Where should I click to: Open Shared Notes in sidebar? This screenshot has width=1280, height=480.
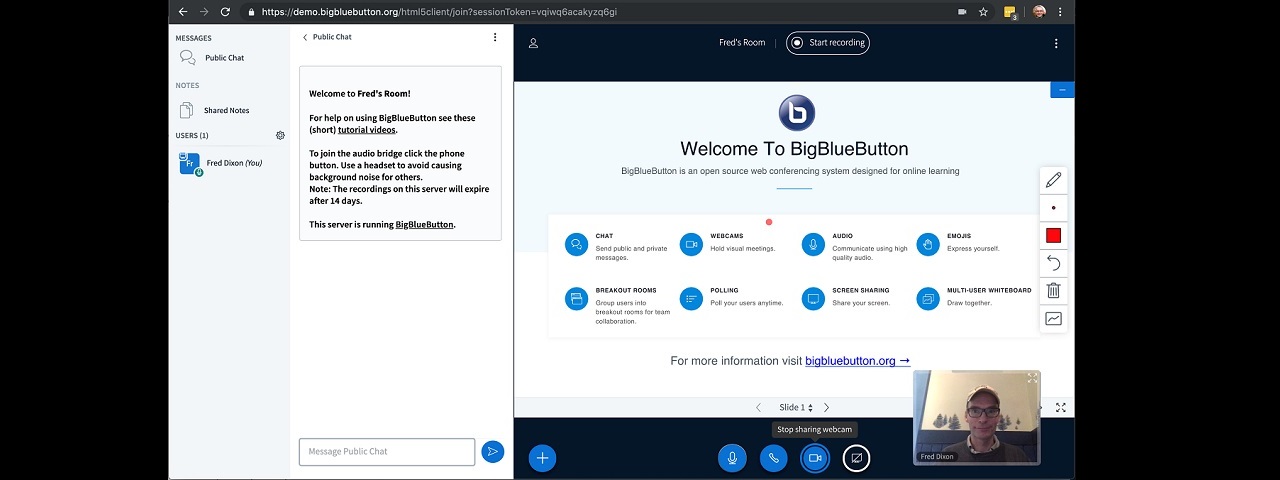(x=226, y=110)
